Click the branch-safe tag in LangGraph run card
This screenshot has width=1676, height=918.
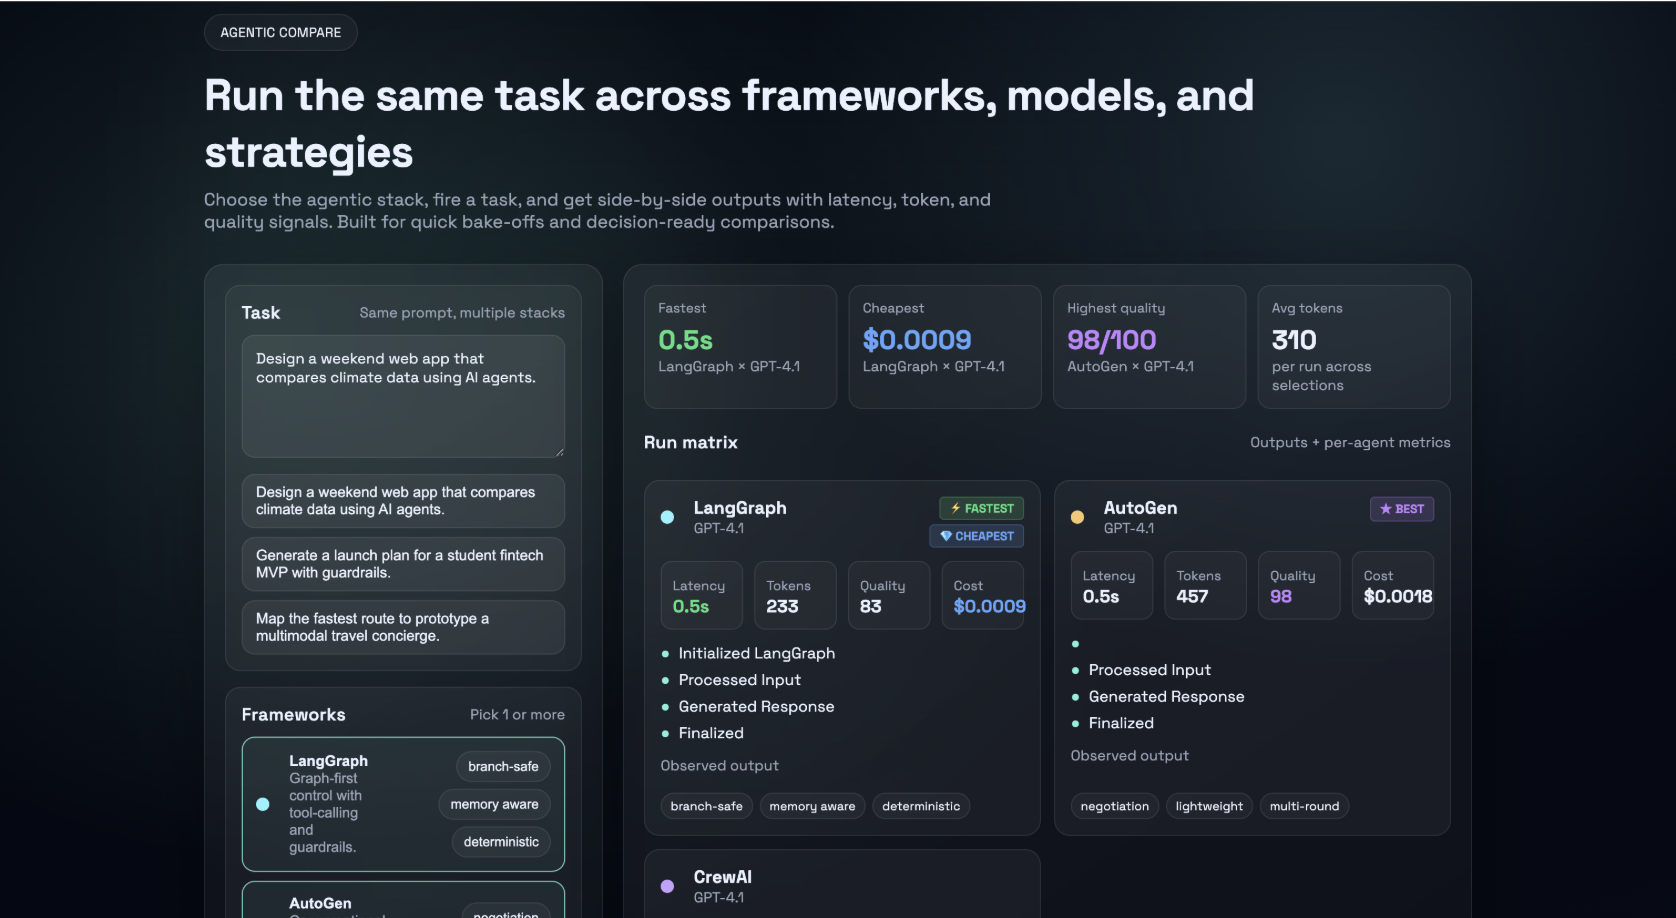[x=706, y=806]
